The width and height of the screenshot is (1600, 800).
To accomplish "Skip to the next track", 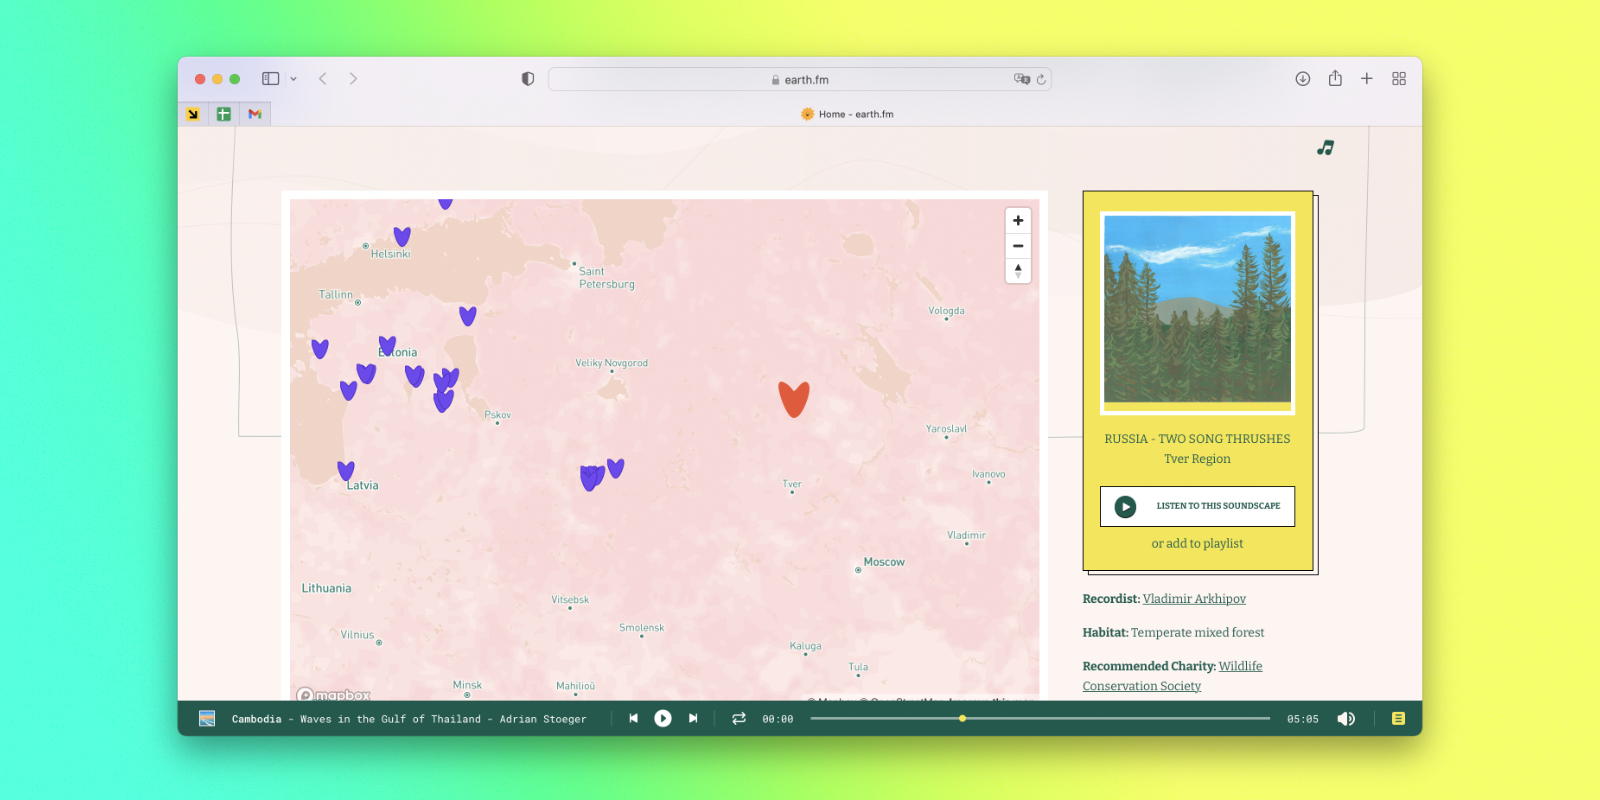I will pyautogui.click(x=693, y=718).
